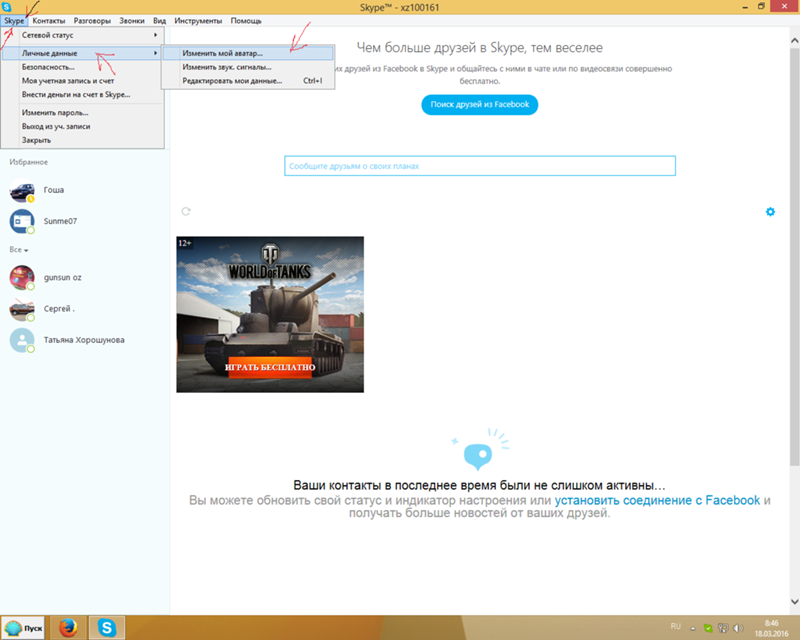Open the Разговоры menu

92,21
